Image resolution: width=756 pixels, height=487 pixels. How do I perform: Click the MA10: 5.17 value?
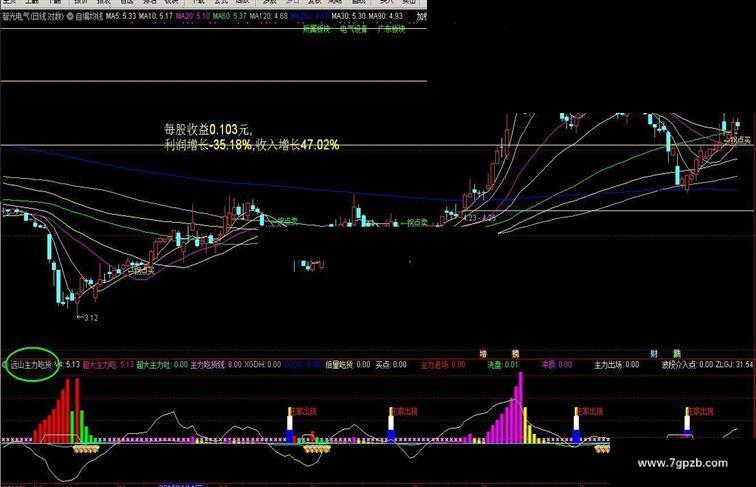(x=156, y=16)
